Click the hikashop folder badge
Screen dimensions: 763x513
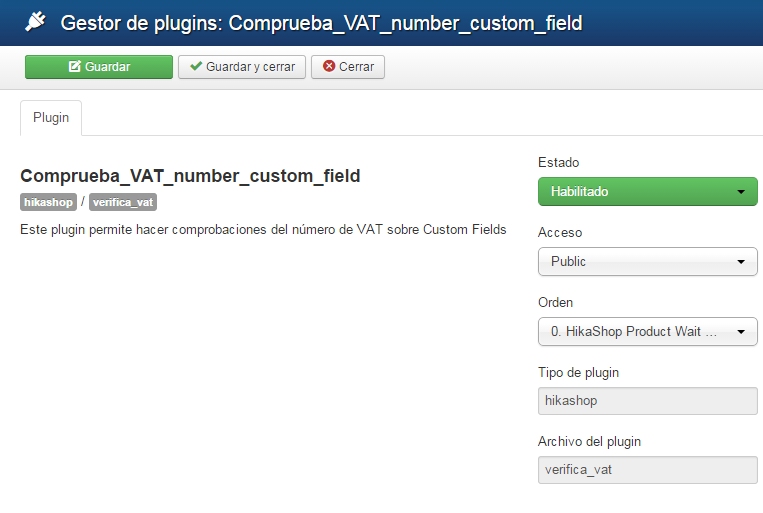tap(48, 202)
